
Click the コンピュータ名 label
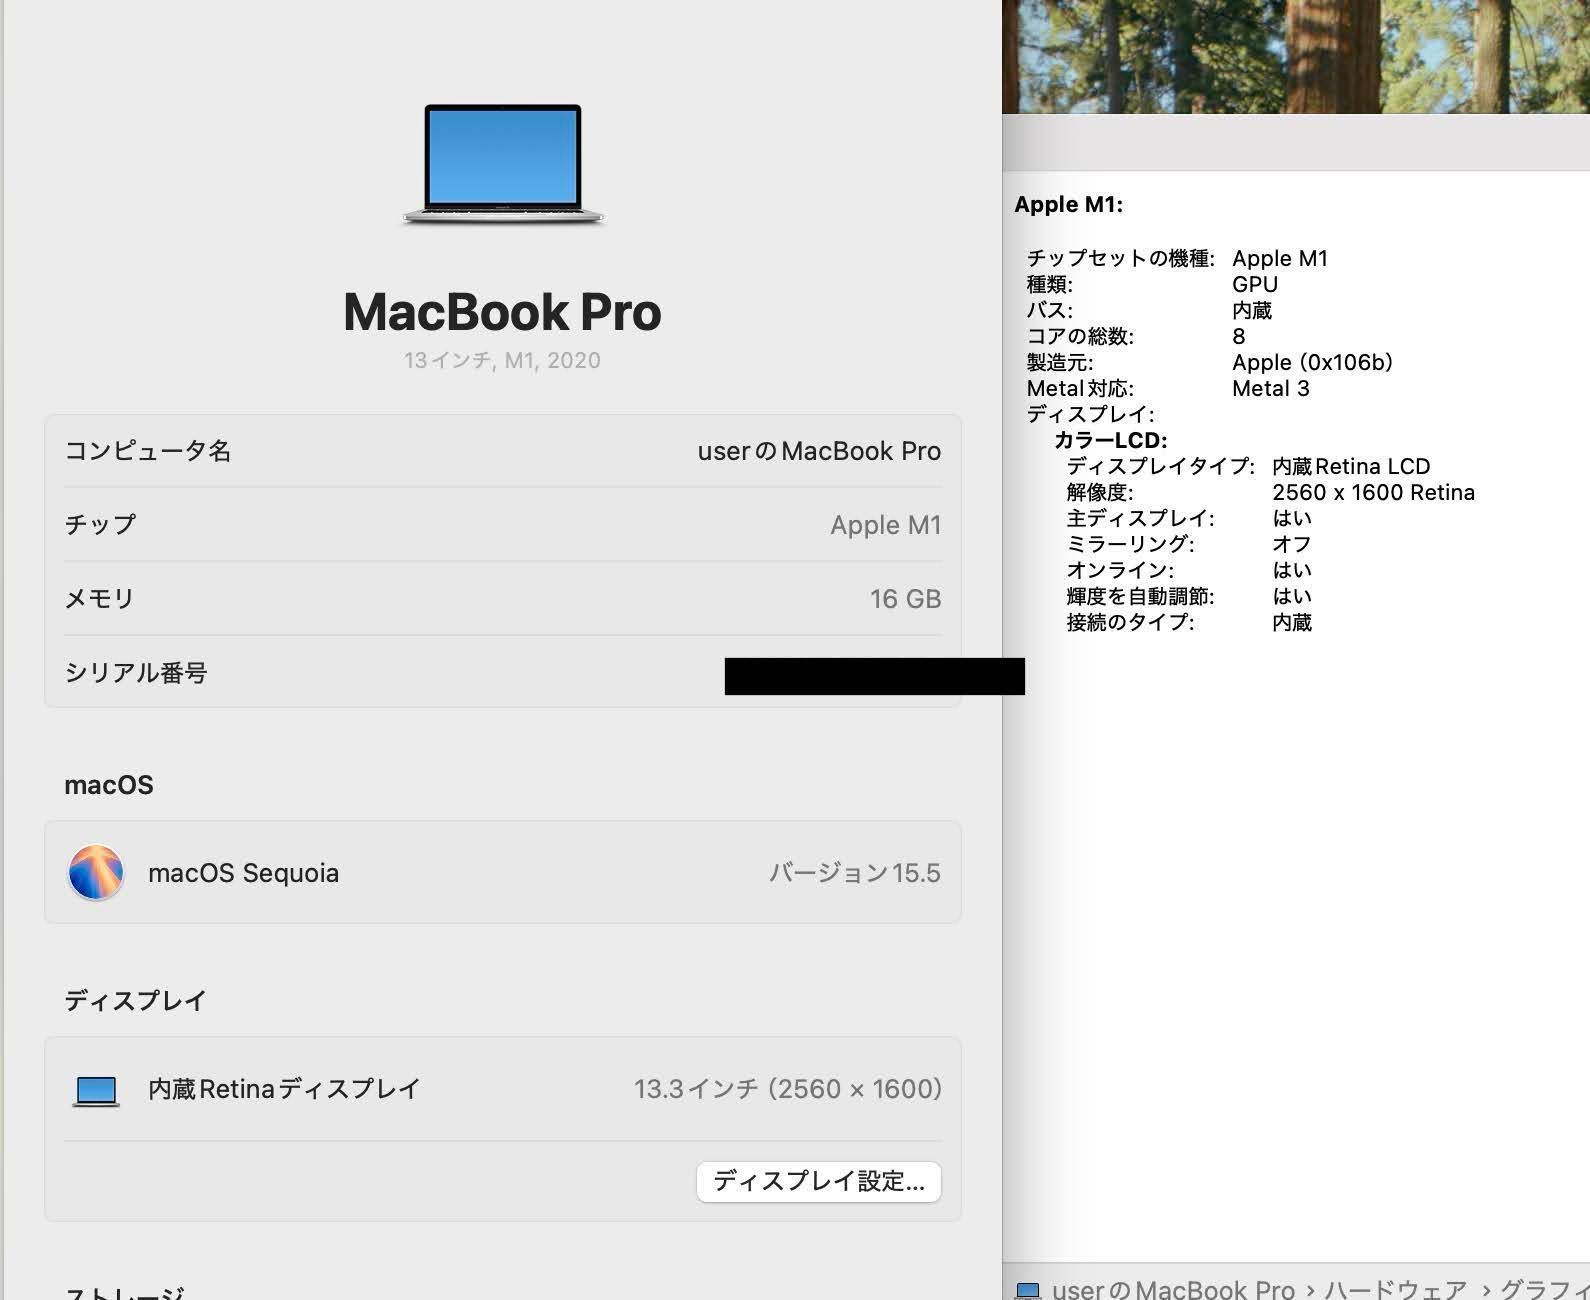[148, 451]
